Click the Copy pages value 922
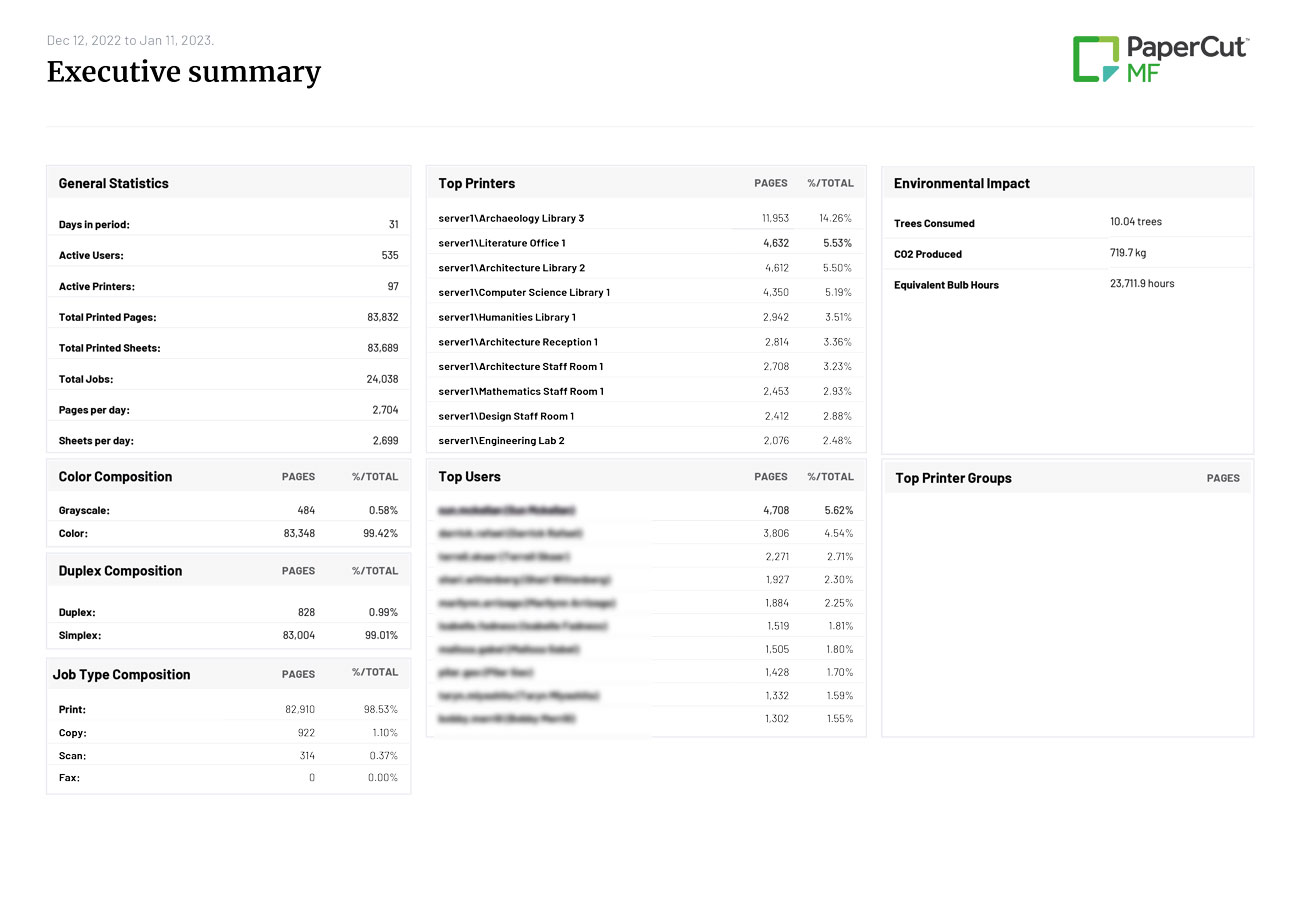This screenshot has width=1300, height=919. click(x=306, y=733)
